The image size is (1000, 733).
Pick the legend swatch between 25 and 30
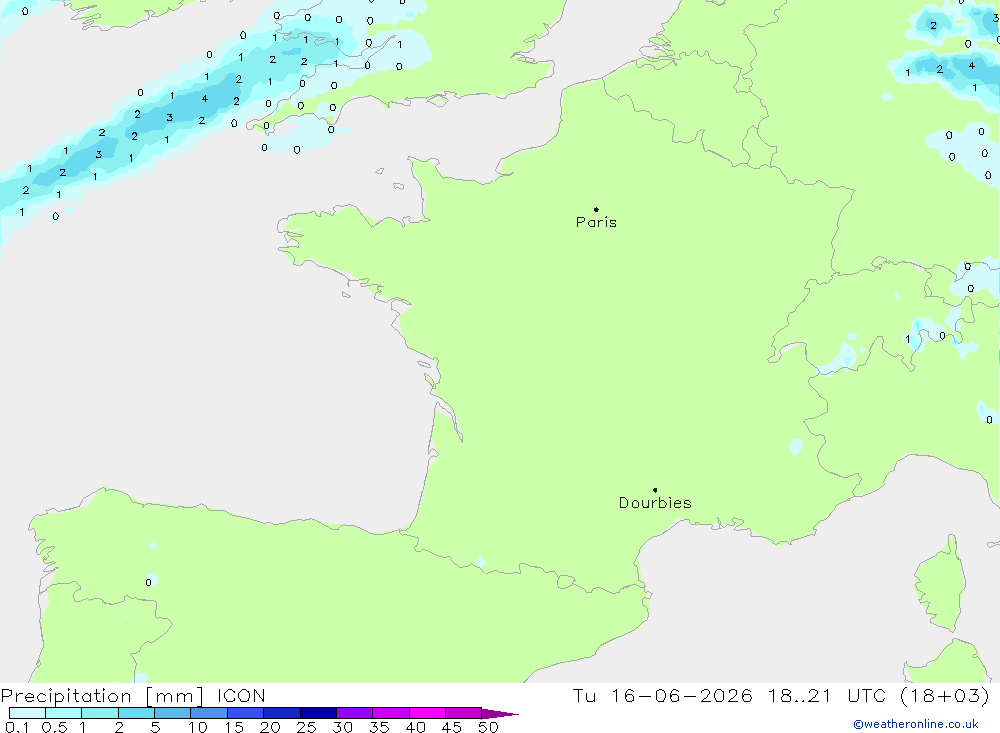[318, 713]
